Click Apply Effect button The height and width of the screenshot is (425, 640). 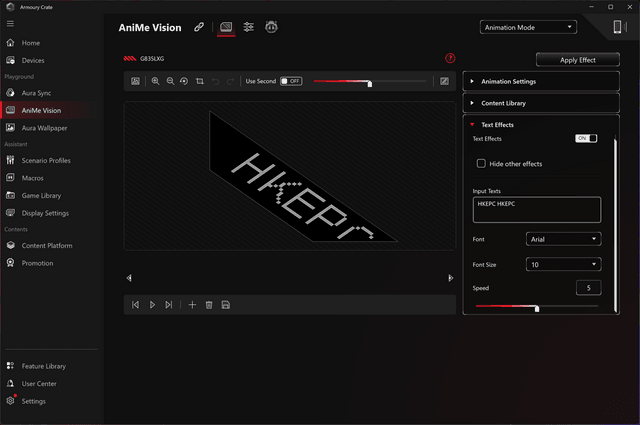point(578,60)
